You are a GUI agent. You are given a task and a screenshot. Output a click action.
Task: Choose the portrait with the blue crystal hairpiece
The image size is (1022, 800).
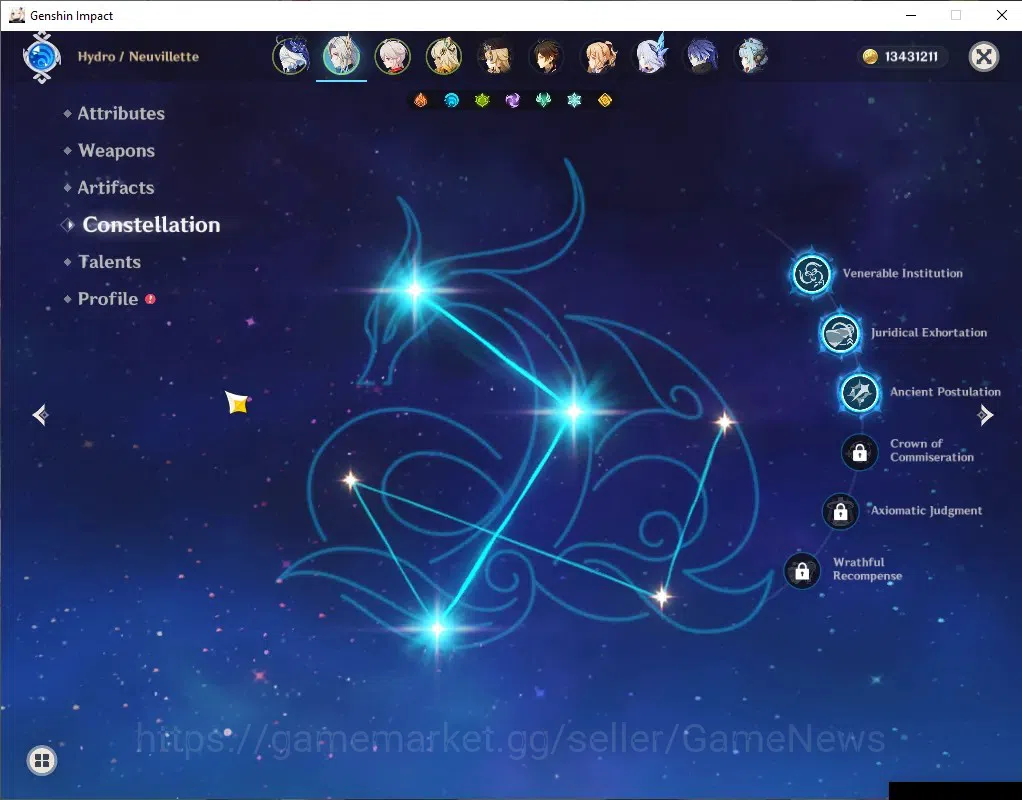coord(649,56)
